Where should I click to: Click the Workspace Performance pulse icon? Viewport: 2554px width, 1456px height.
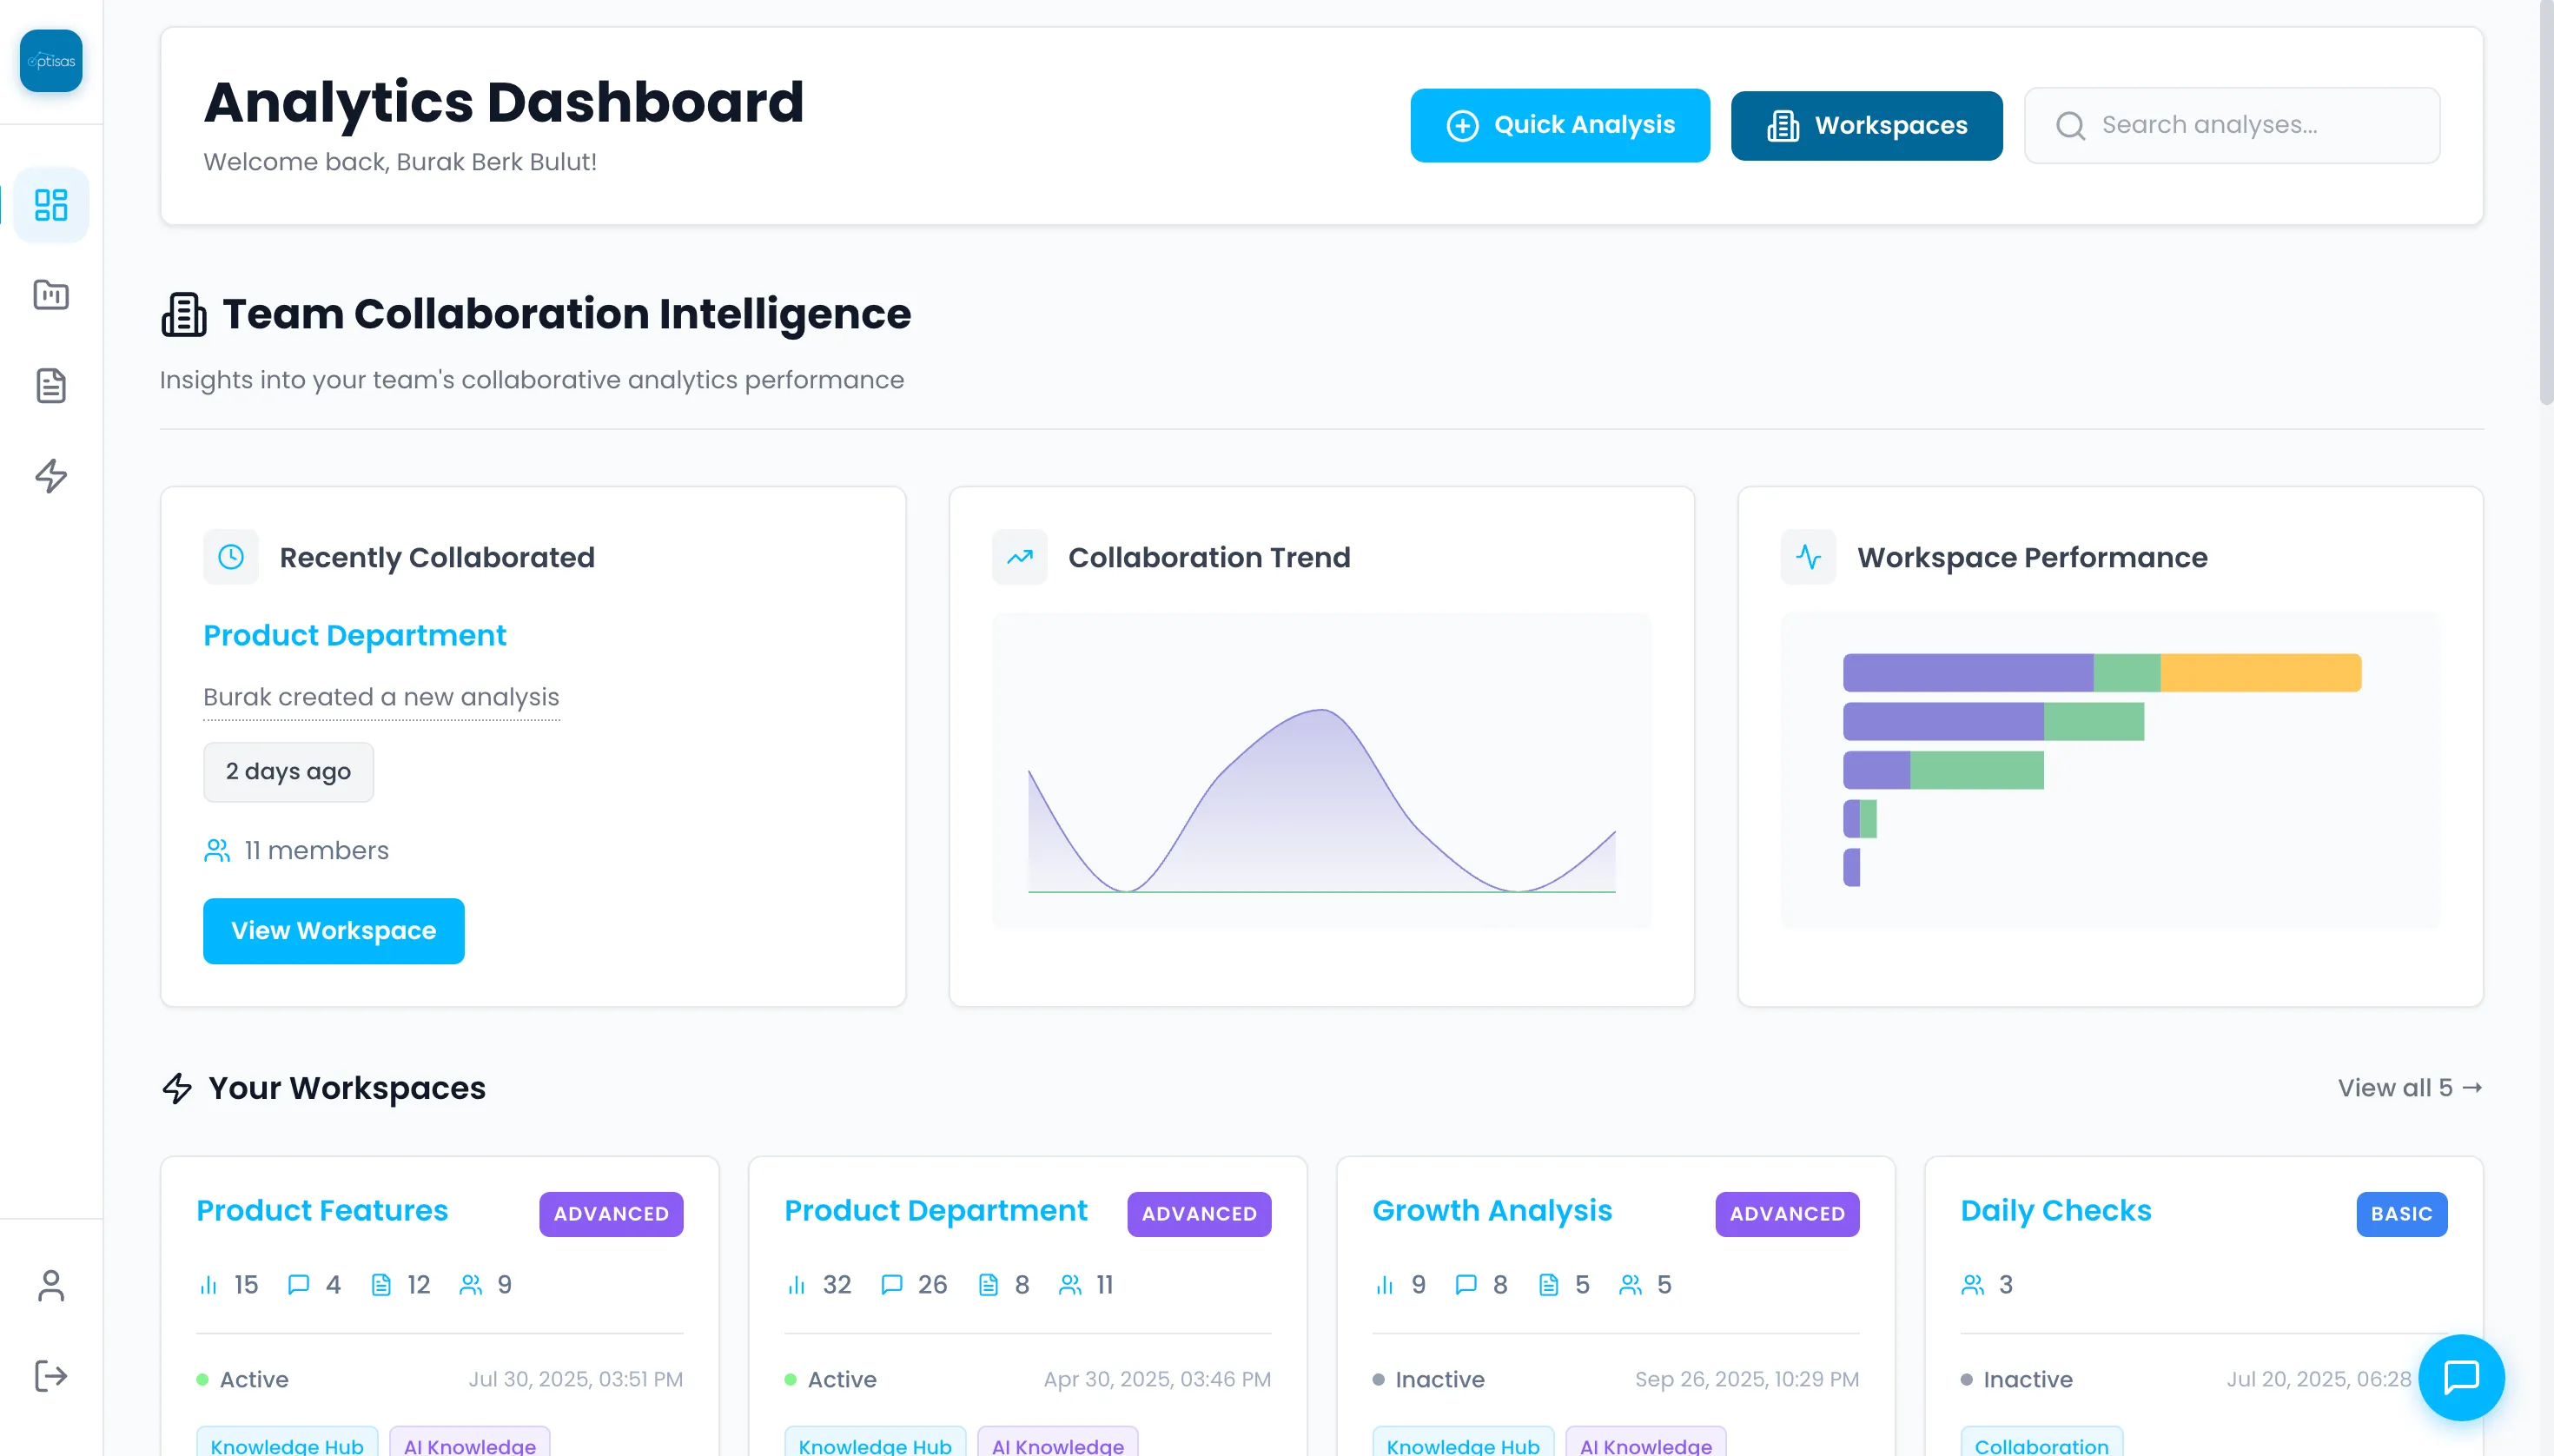[1808, 557]
